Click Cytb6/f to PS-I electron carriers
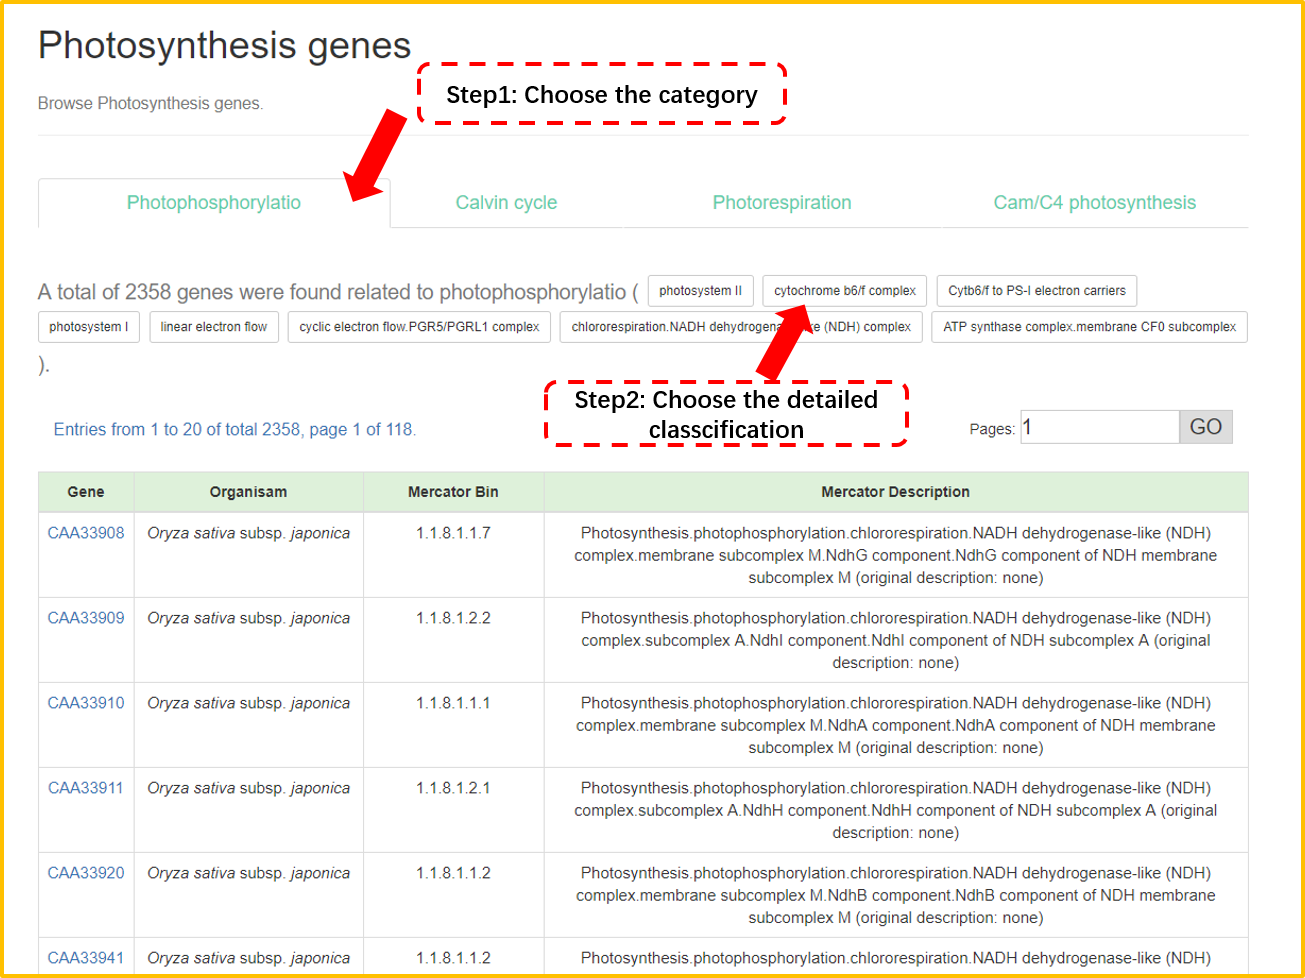1305x978 pixels. click(x=1036, y=291)
